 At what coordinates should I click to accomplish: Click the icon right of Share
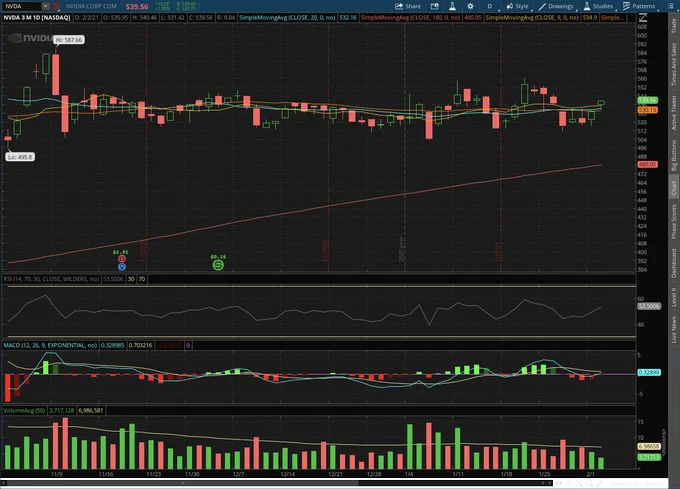434,6
